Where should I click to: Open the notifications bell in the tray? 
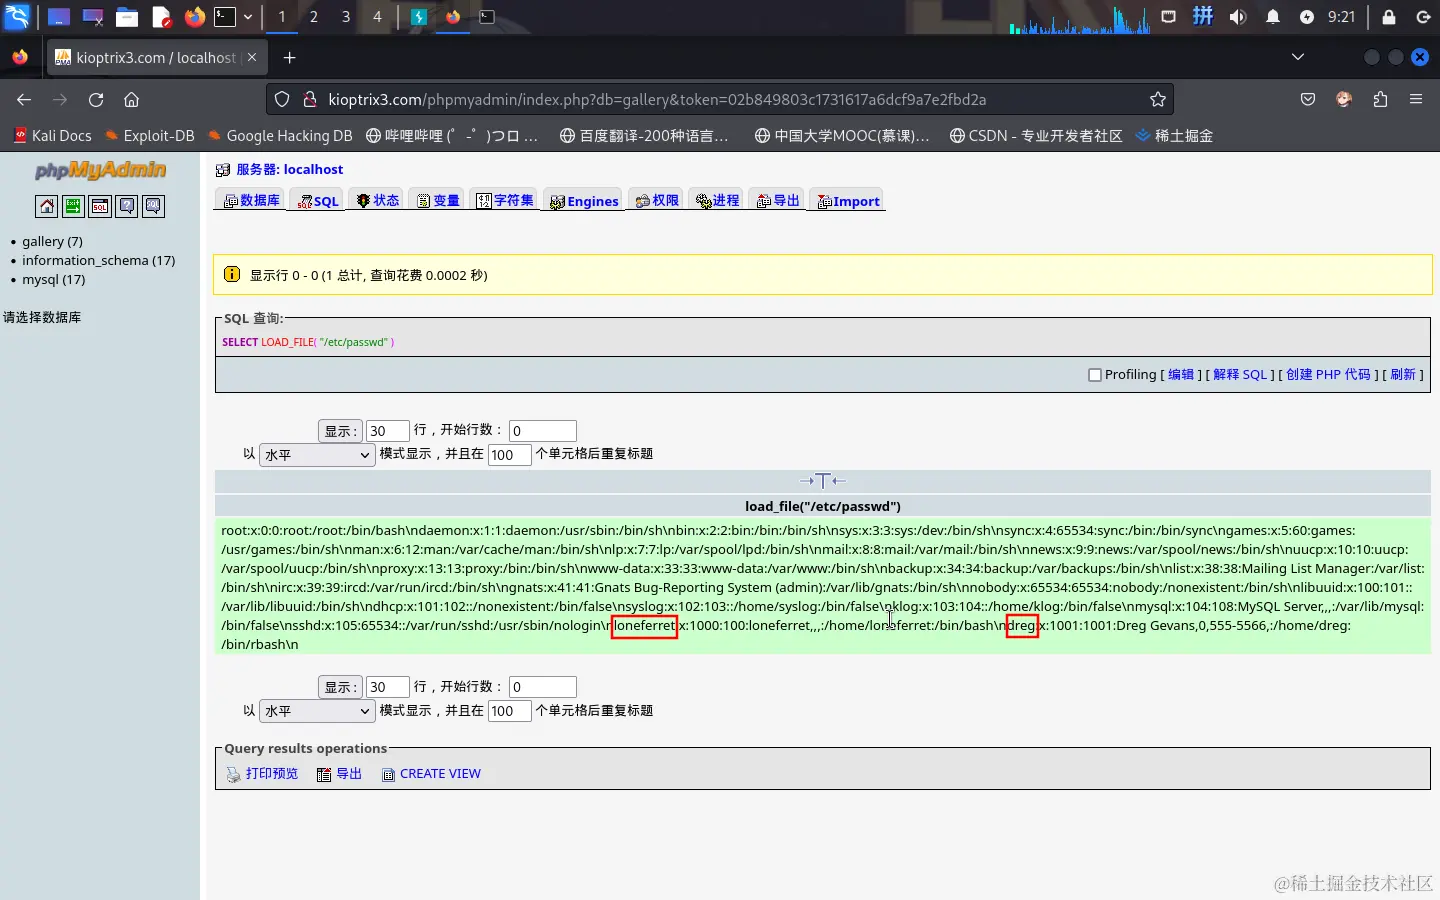[x=1273, y=17]
